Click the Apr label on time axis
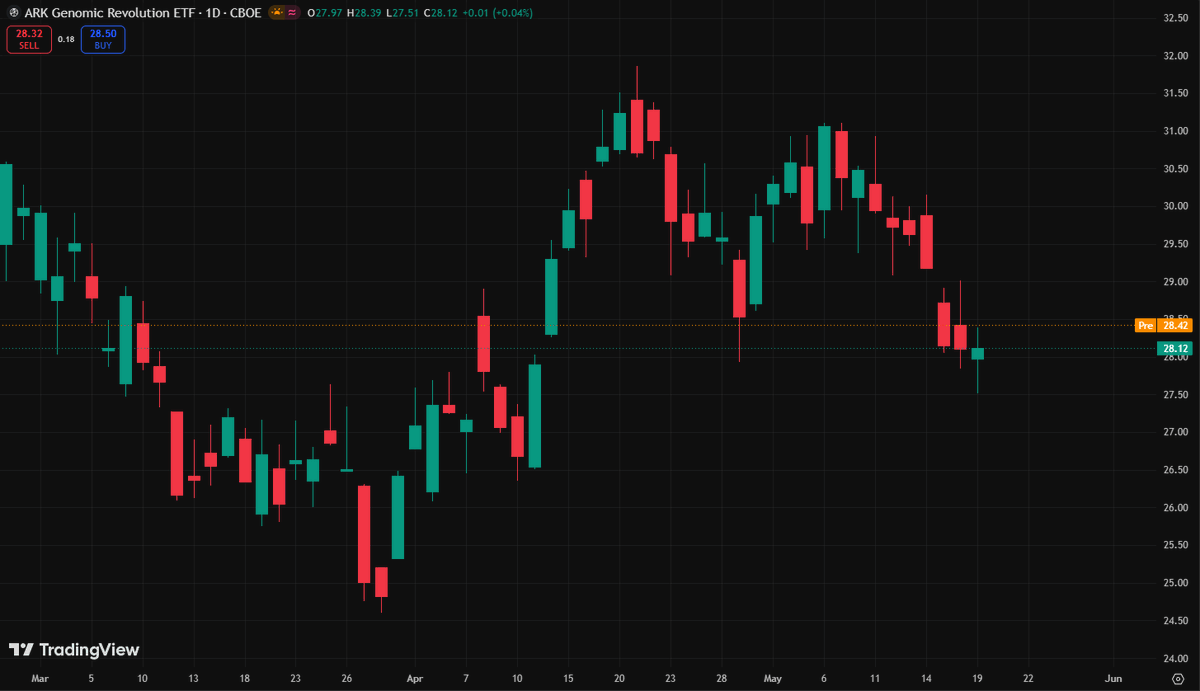 click(415, 677)
